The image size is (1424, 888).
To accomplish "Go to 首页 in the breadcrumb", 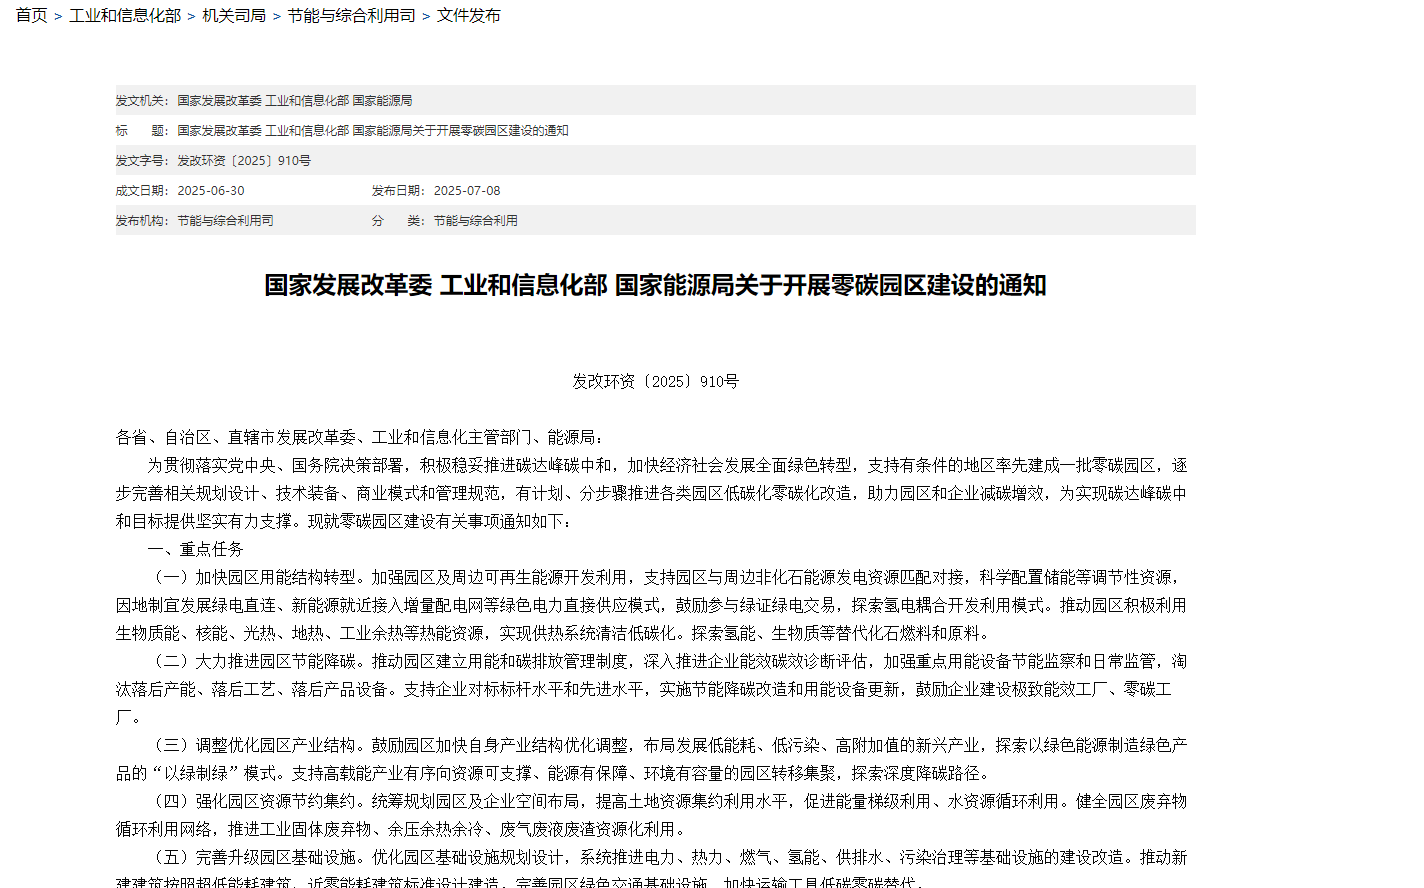I will click(32, 16).
